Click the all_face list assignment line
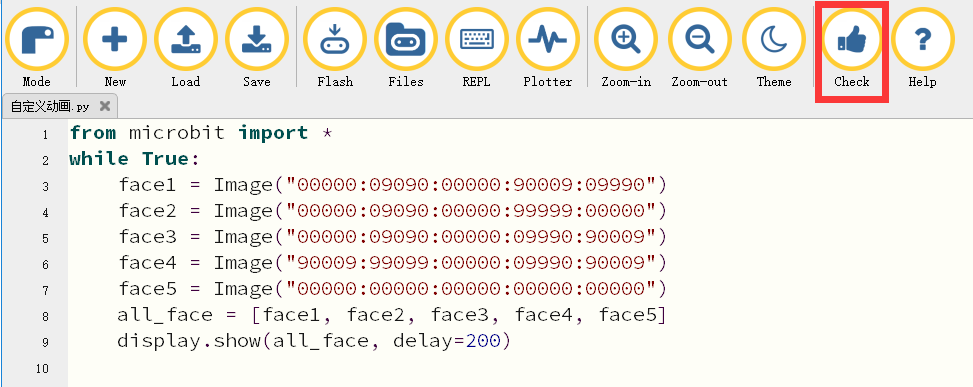The width and height of the screenshot is (973, 387). coord(392,315)
